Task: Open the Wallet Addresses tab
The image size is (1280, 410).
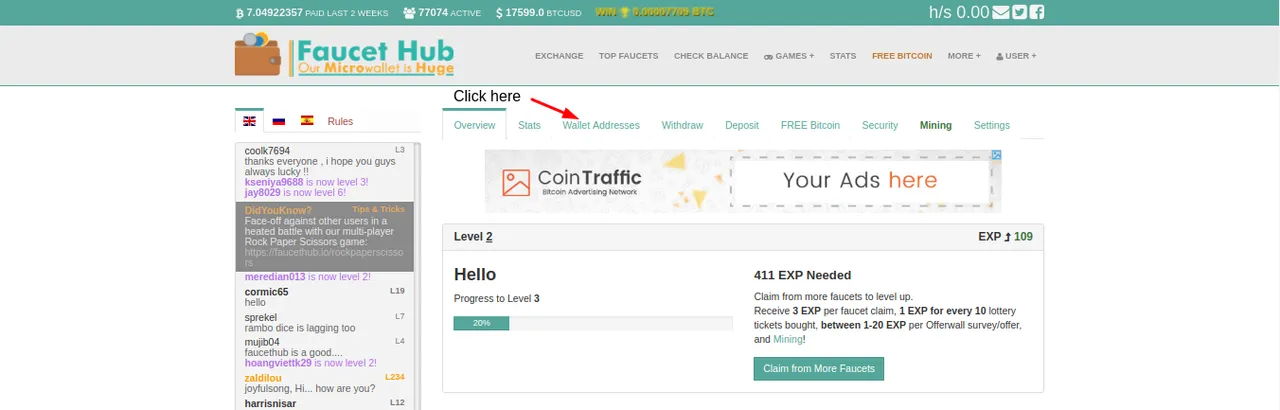Action: tap(601, 125)
